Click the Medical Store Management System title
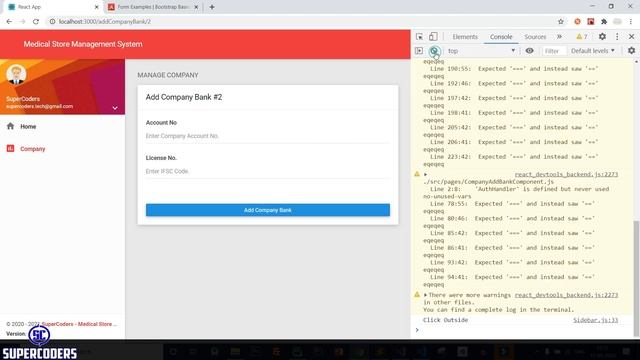 pos(83,44)
